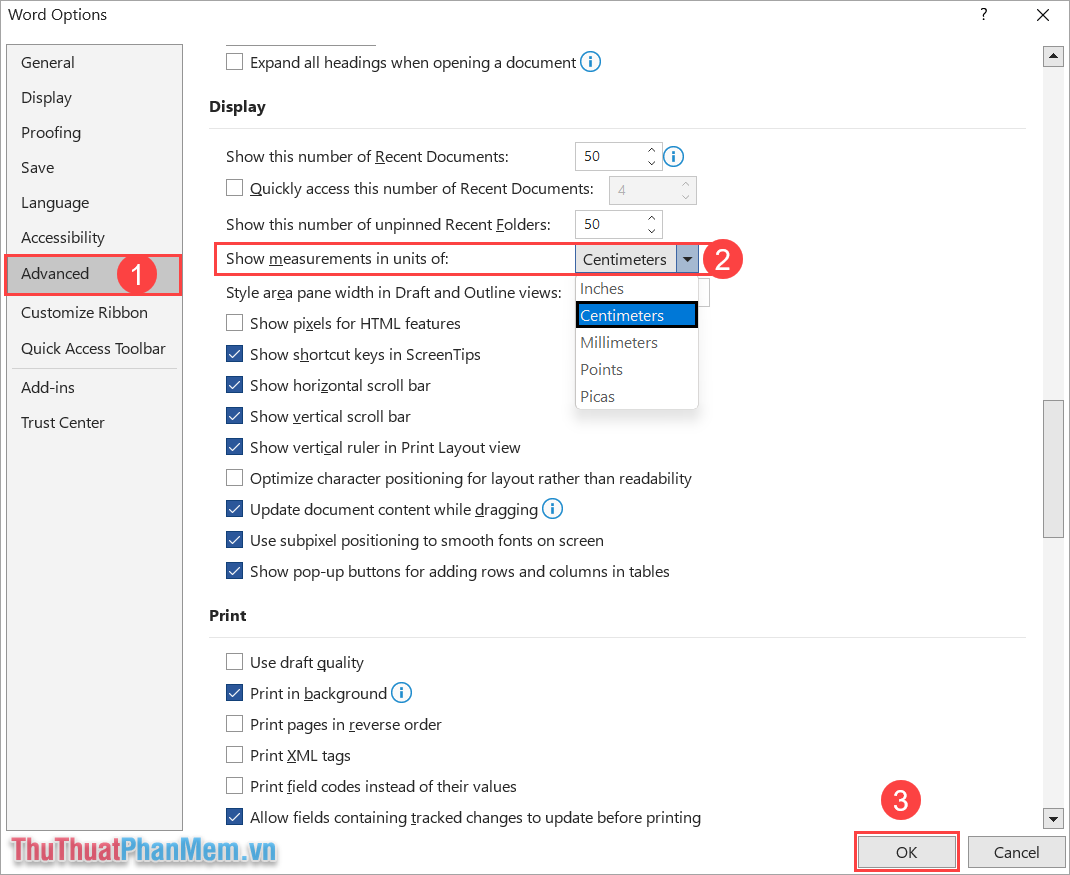Click the Cancel button
This screenshot has height=875, width=1070.
[1016, 852]
